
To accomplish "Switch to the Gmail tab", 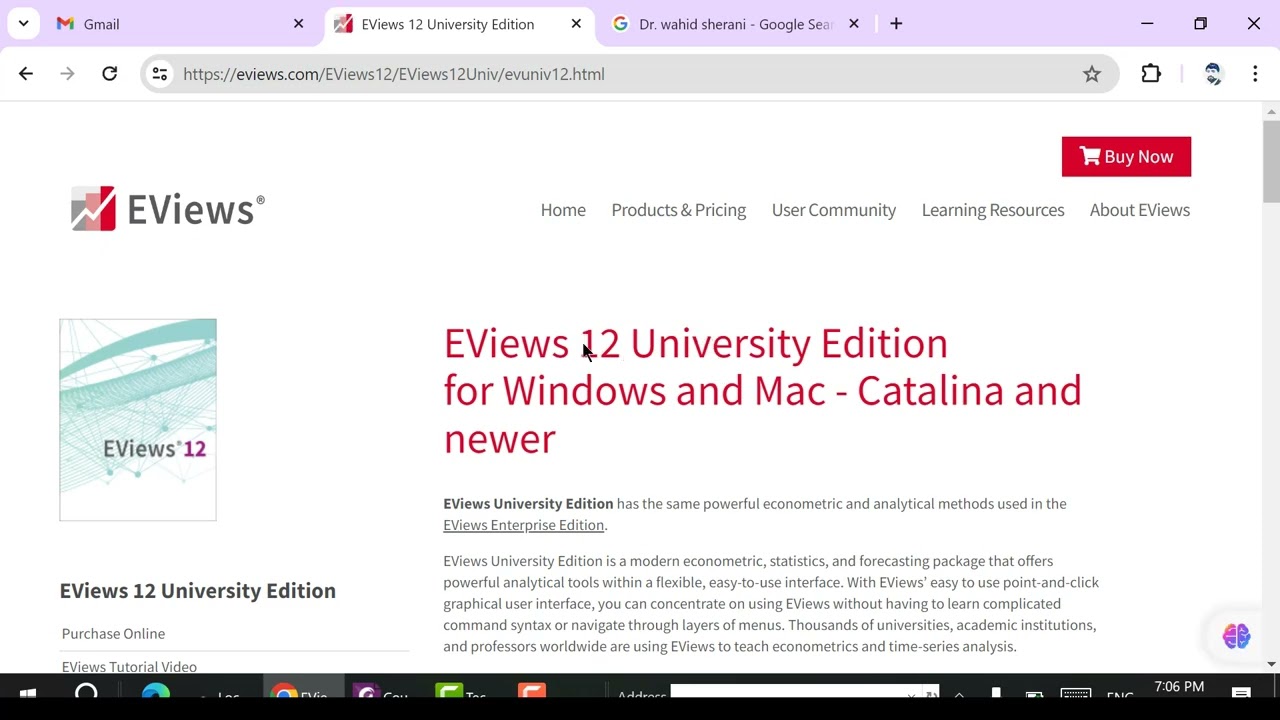I will coord(180,24).
